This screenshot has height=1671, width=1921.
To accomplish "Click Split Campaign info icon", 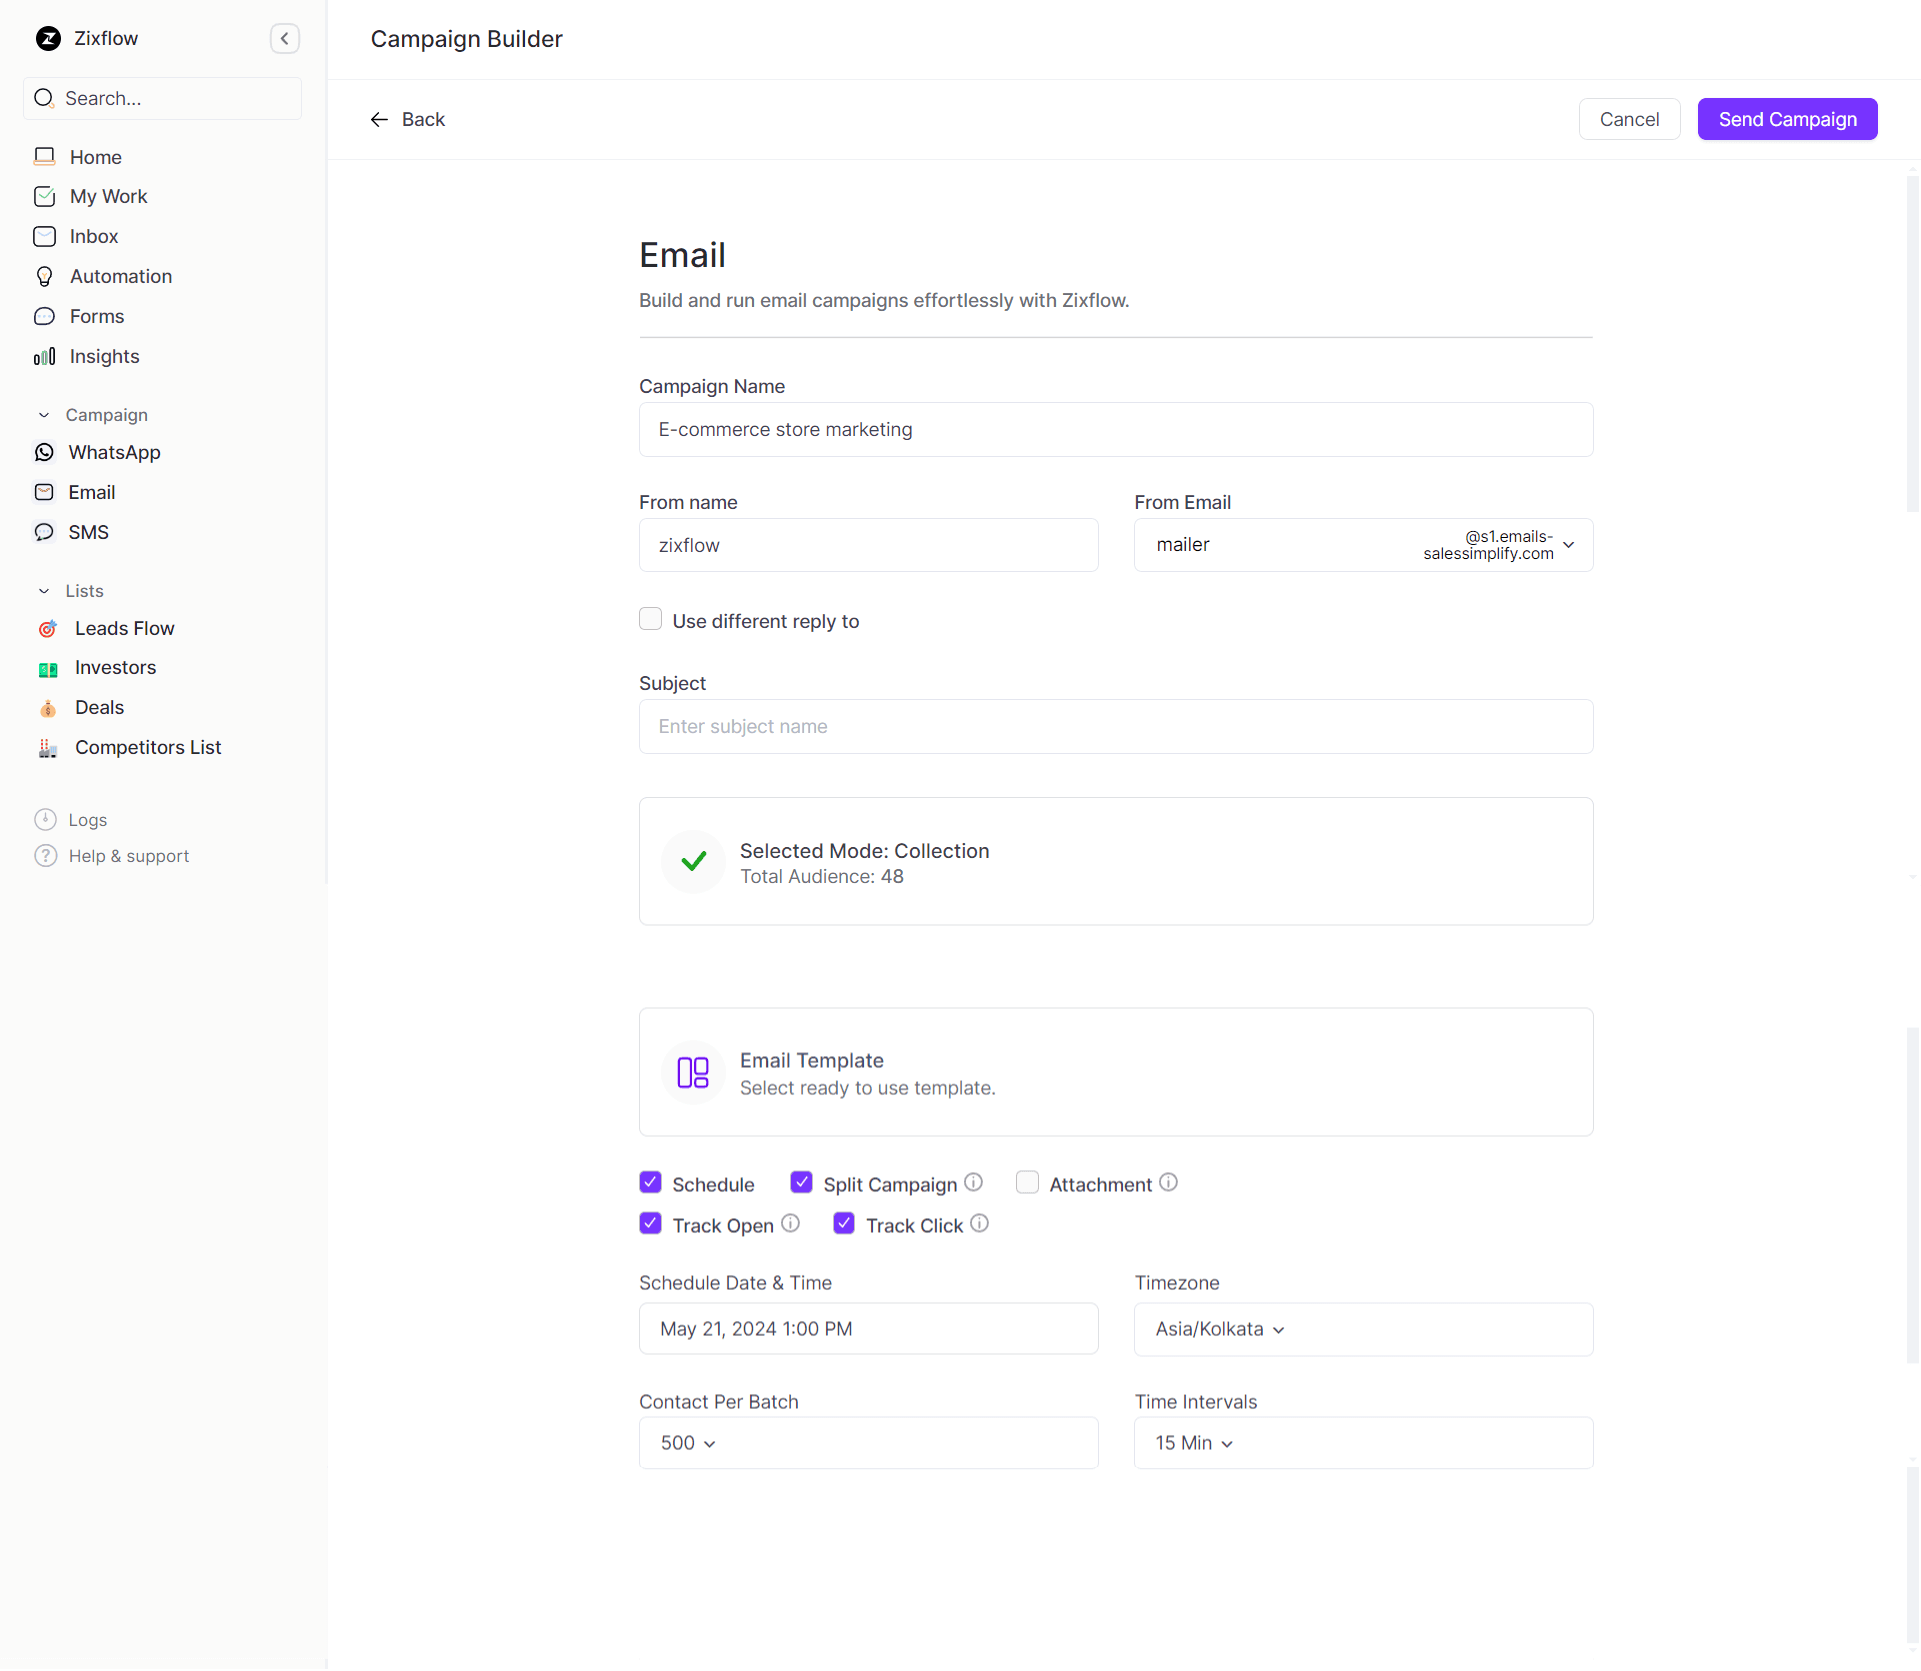I will pos(973,1182).
